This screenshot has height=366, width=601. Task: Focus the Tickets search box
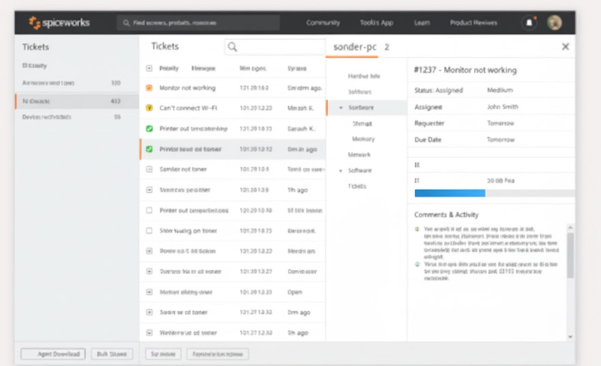(x=275, y=47)
